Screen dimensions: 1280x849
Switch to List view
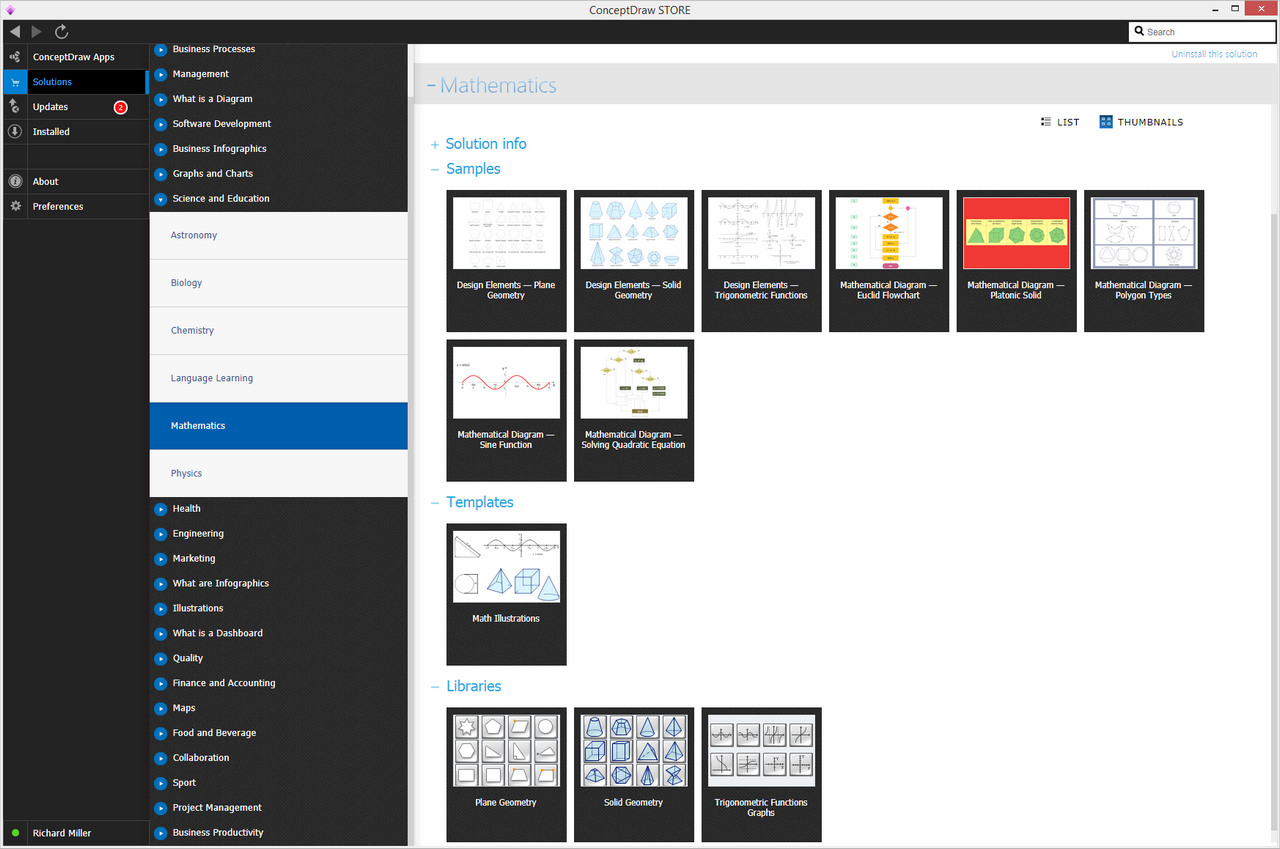click(x=1060, y=122)
